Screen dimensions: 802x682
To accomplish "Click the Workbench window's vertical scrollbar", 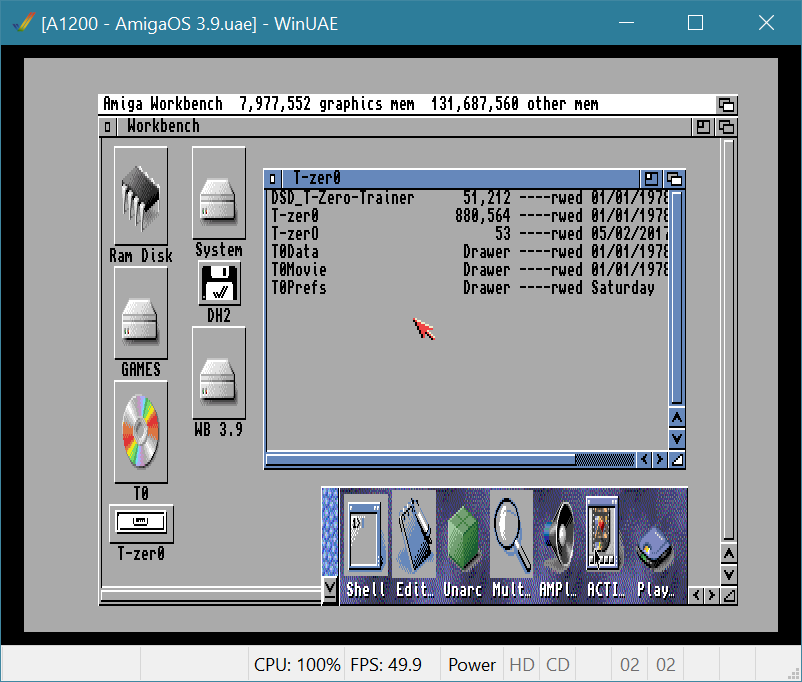I will click(729, 340).
